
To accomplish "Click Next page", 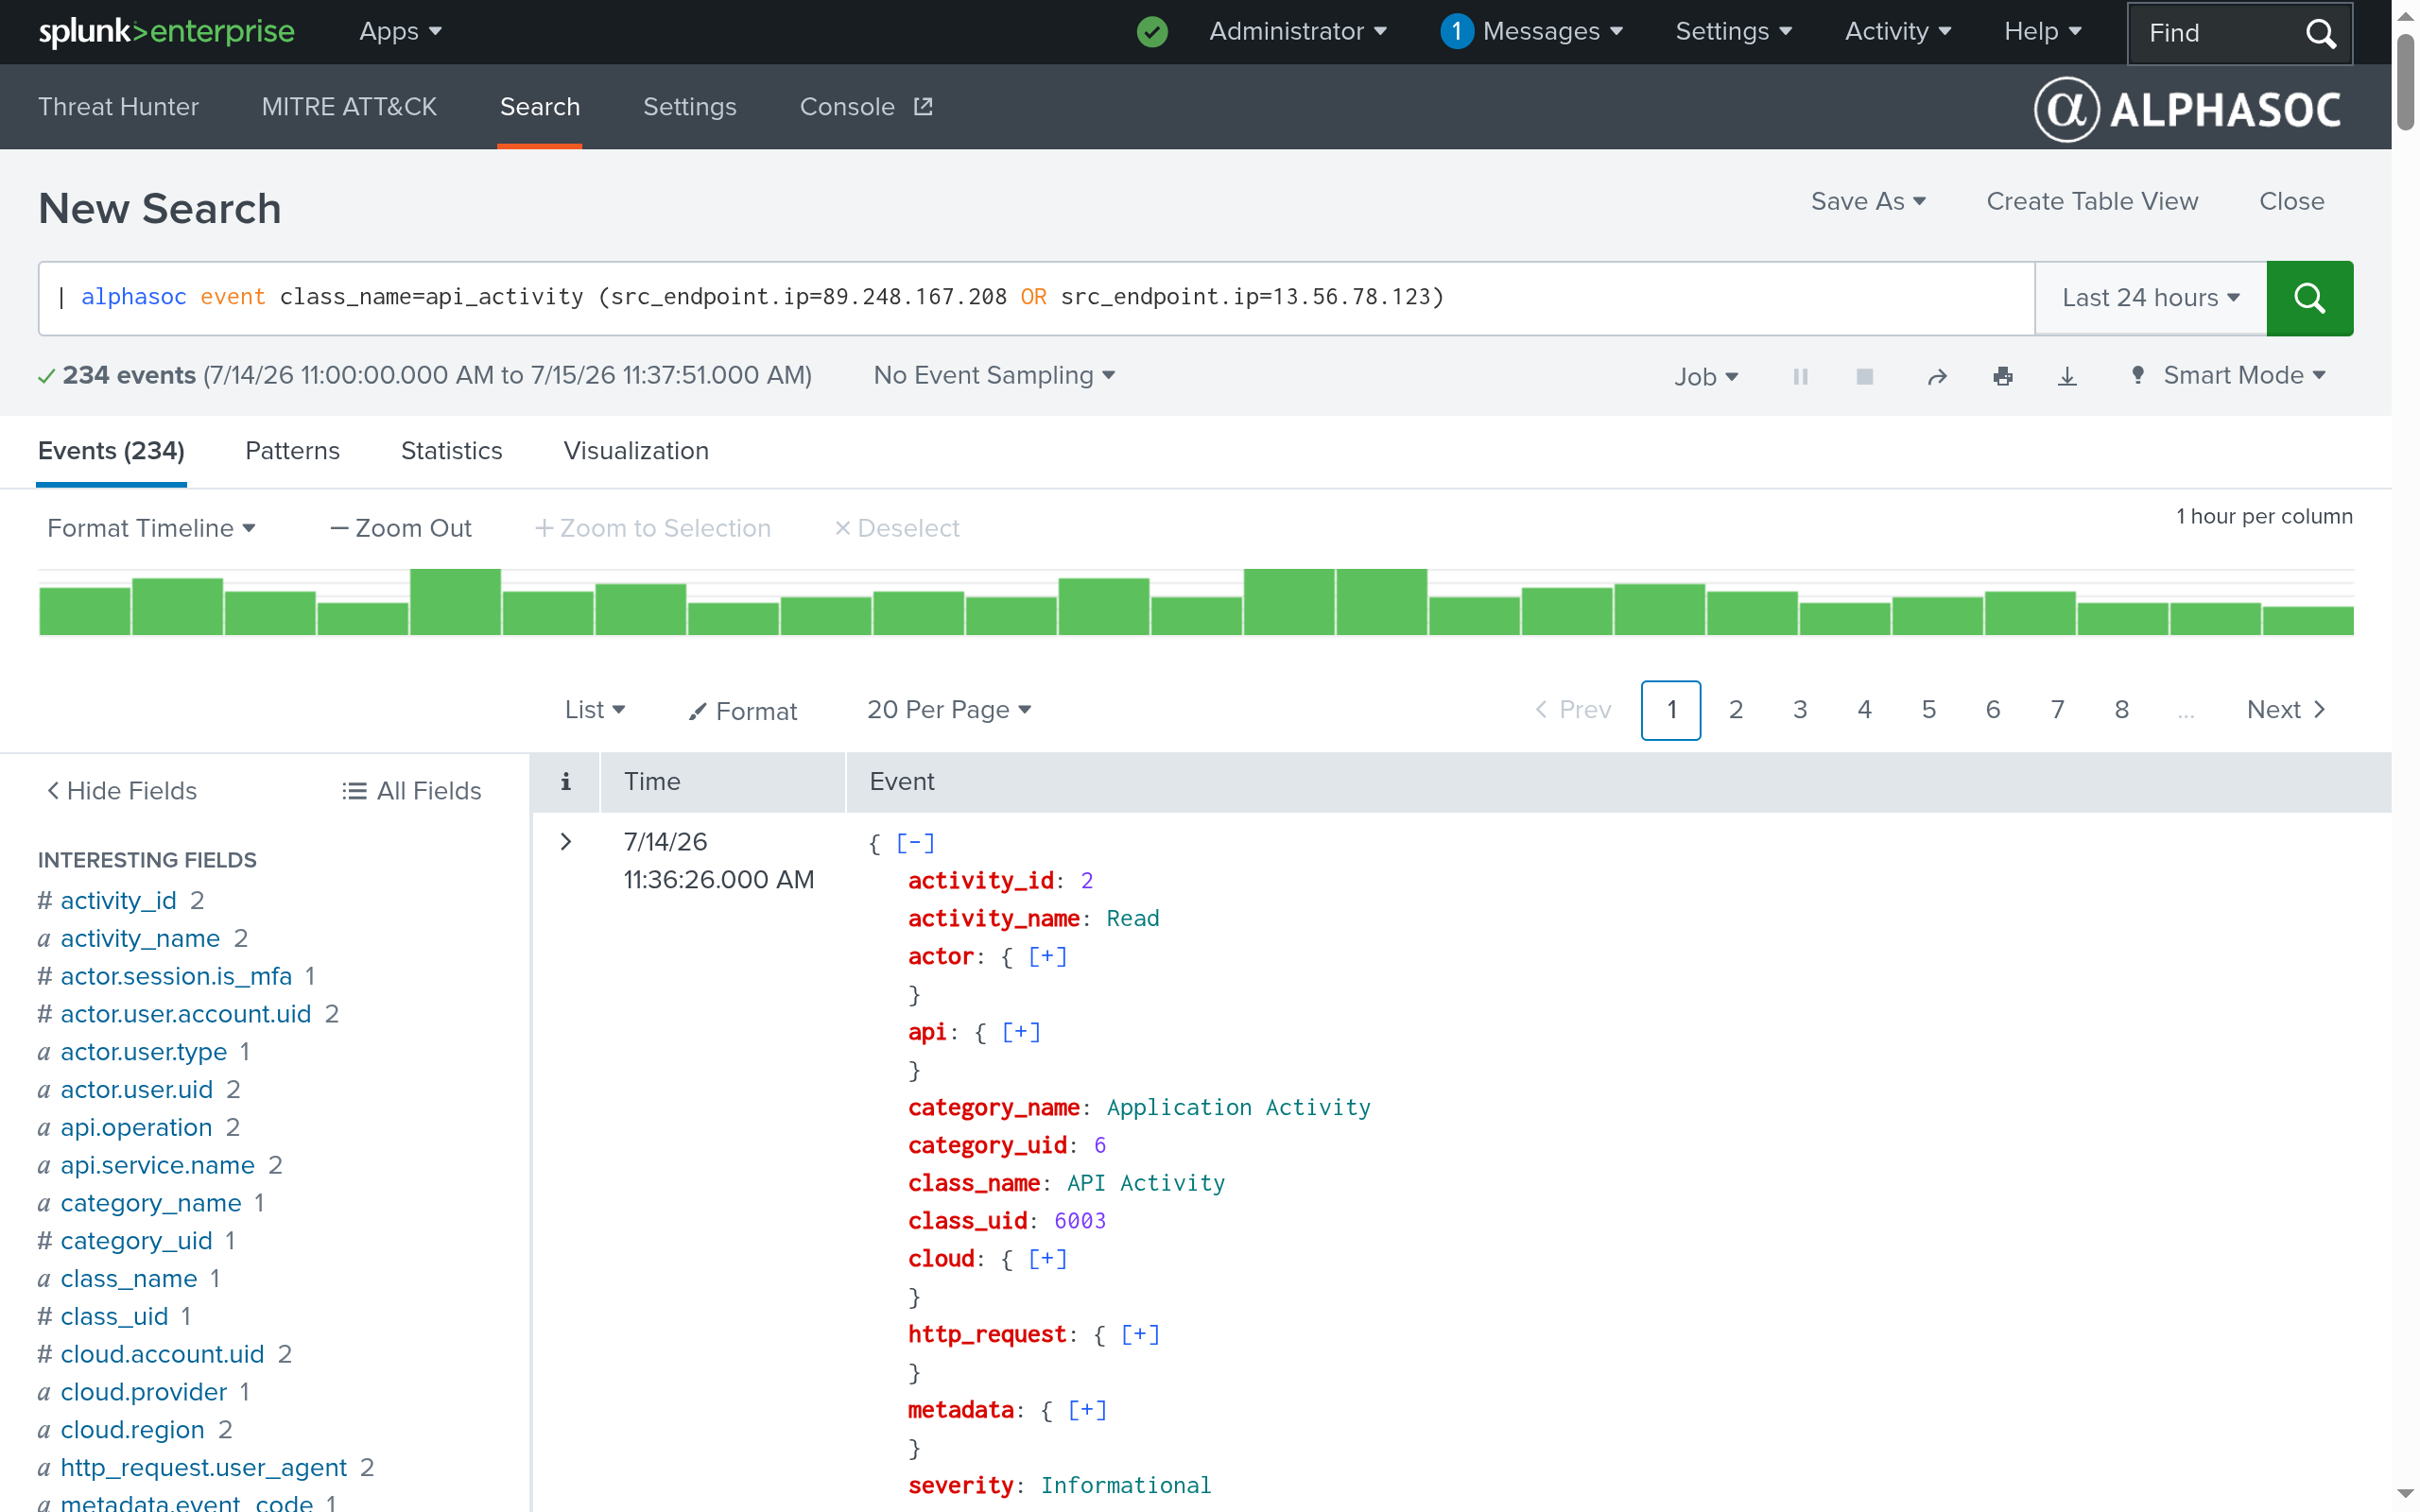I will point(2287,710).
